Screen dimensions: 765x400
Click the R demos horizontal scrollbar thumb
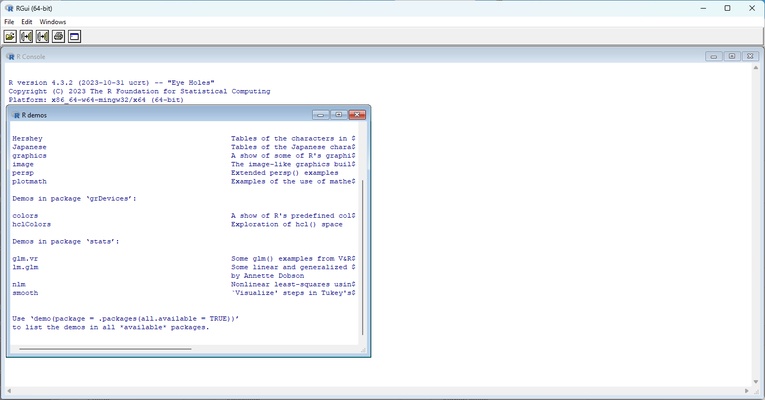[x=105, y=349]
